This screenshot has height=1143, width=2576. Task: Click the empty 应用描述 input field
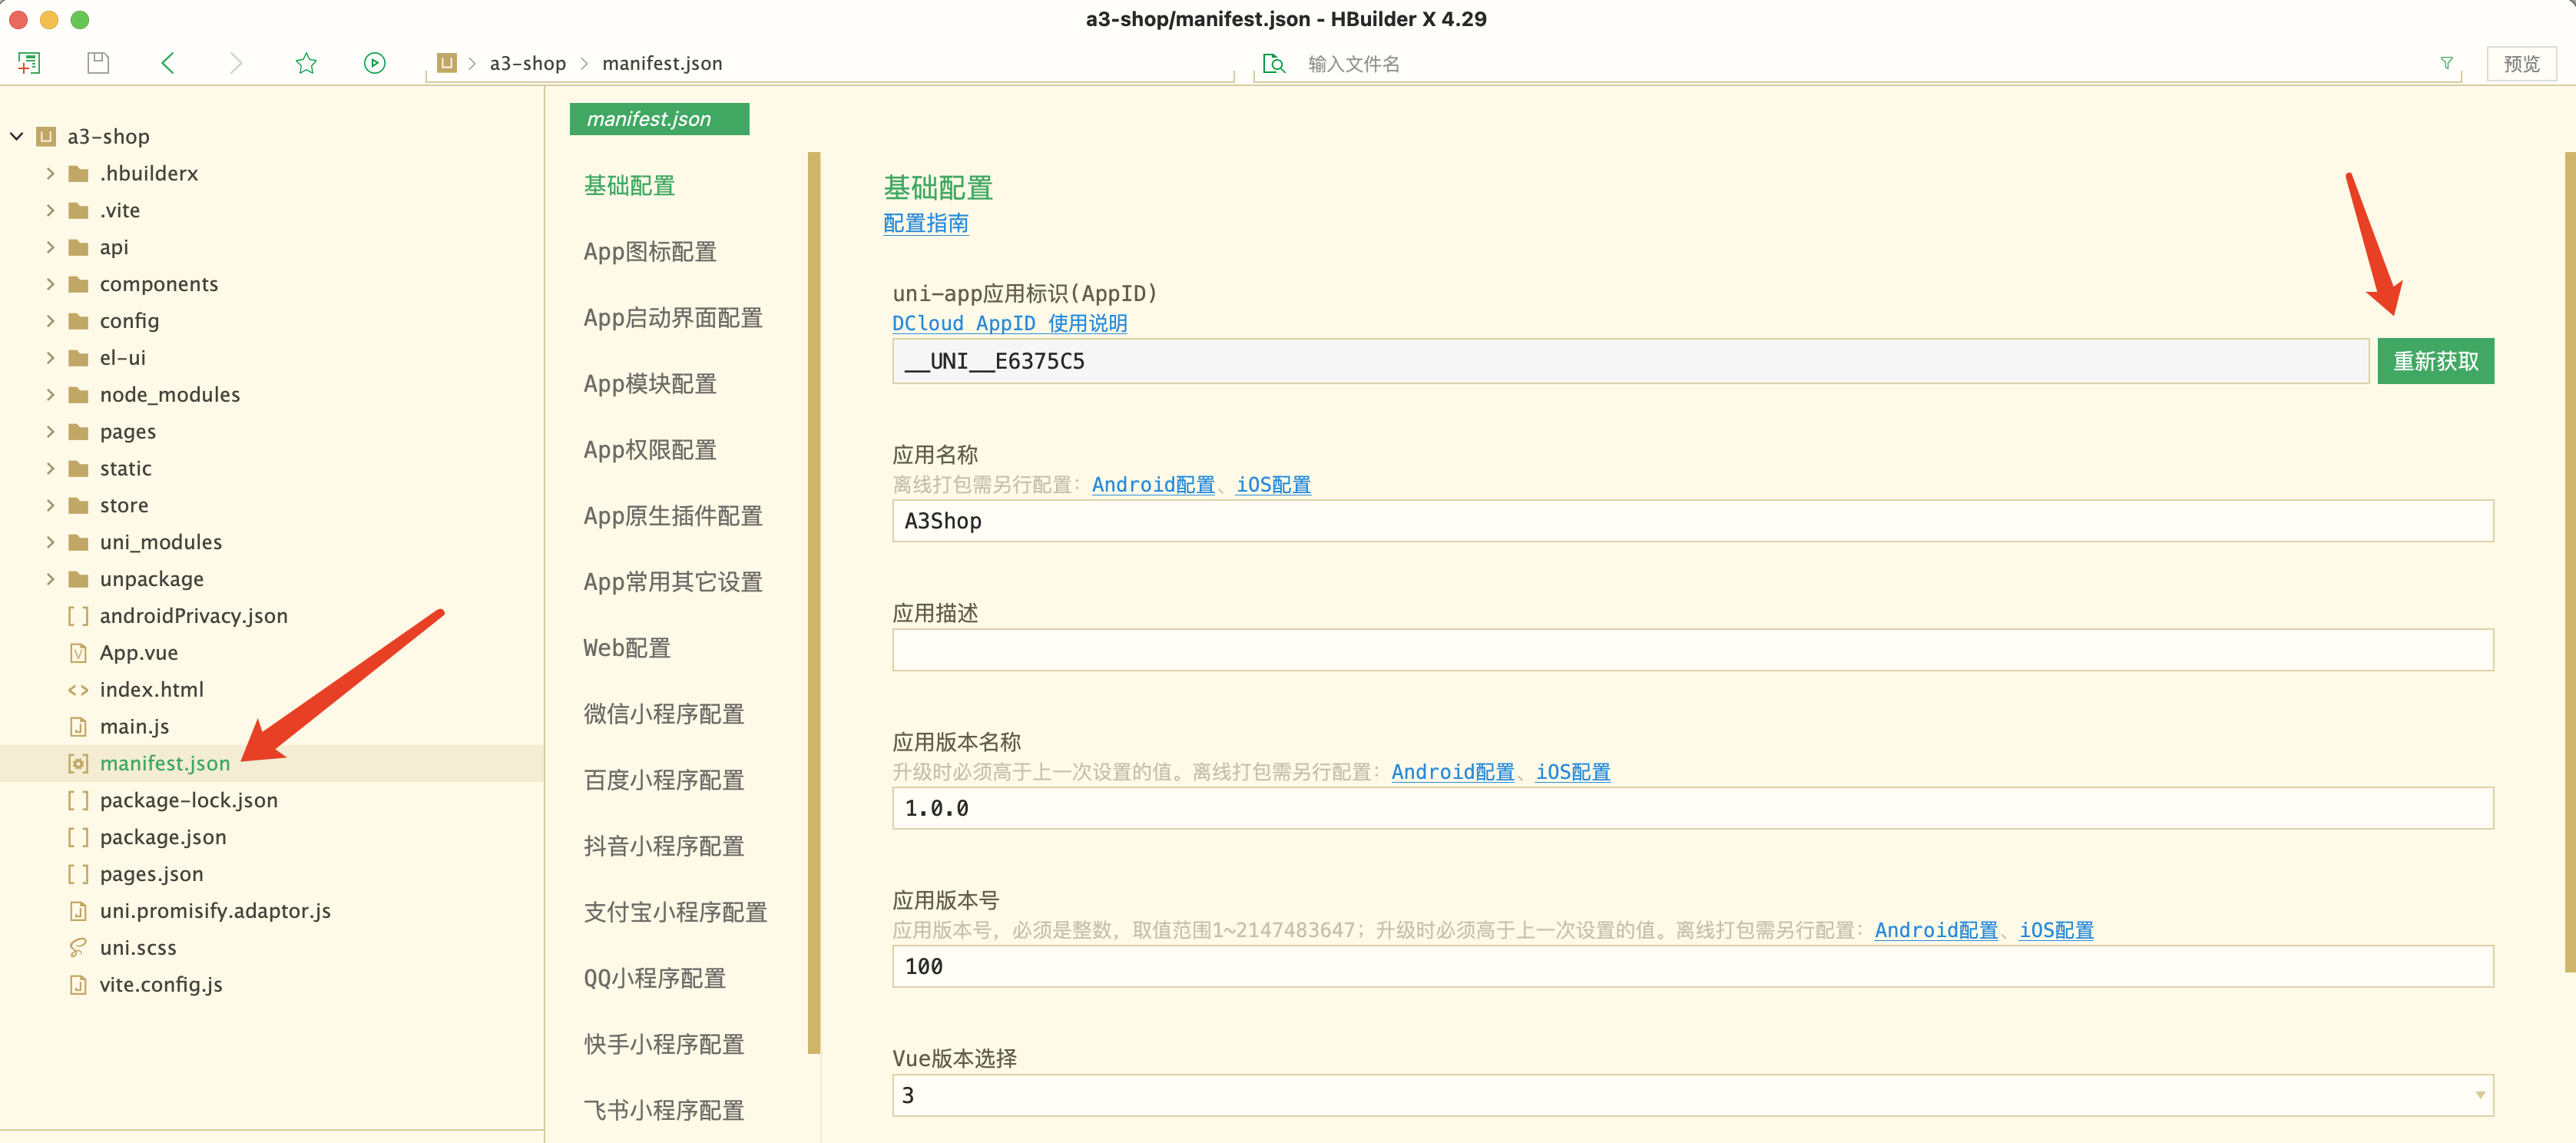pos(1692,650)
